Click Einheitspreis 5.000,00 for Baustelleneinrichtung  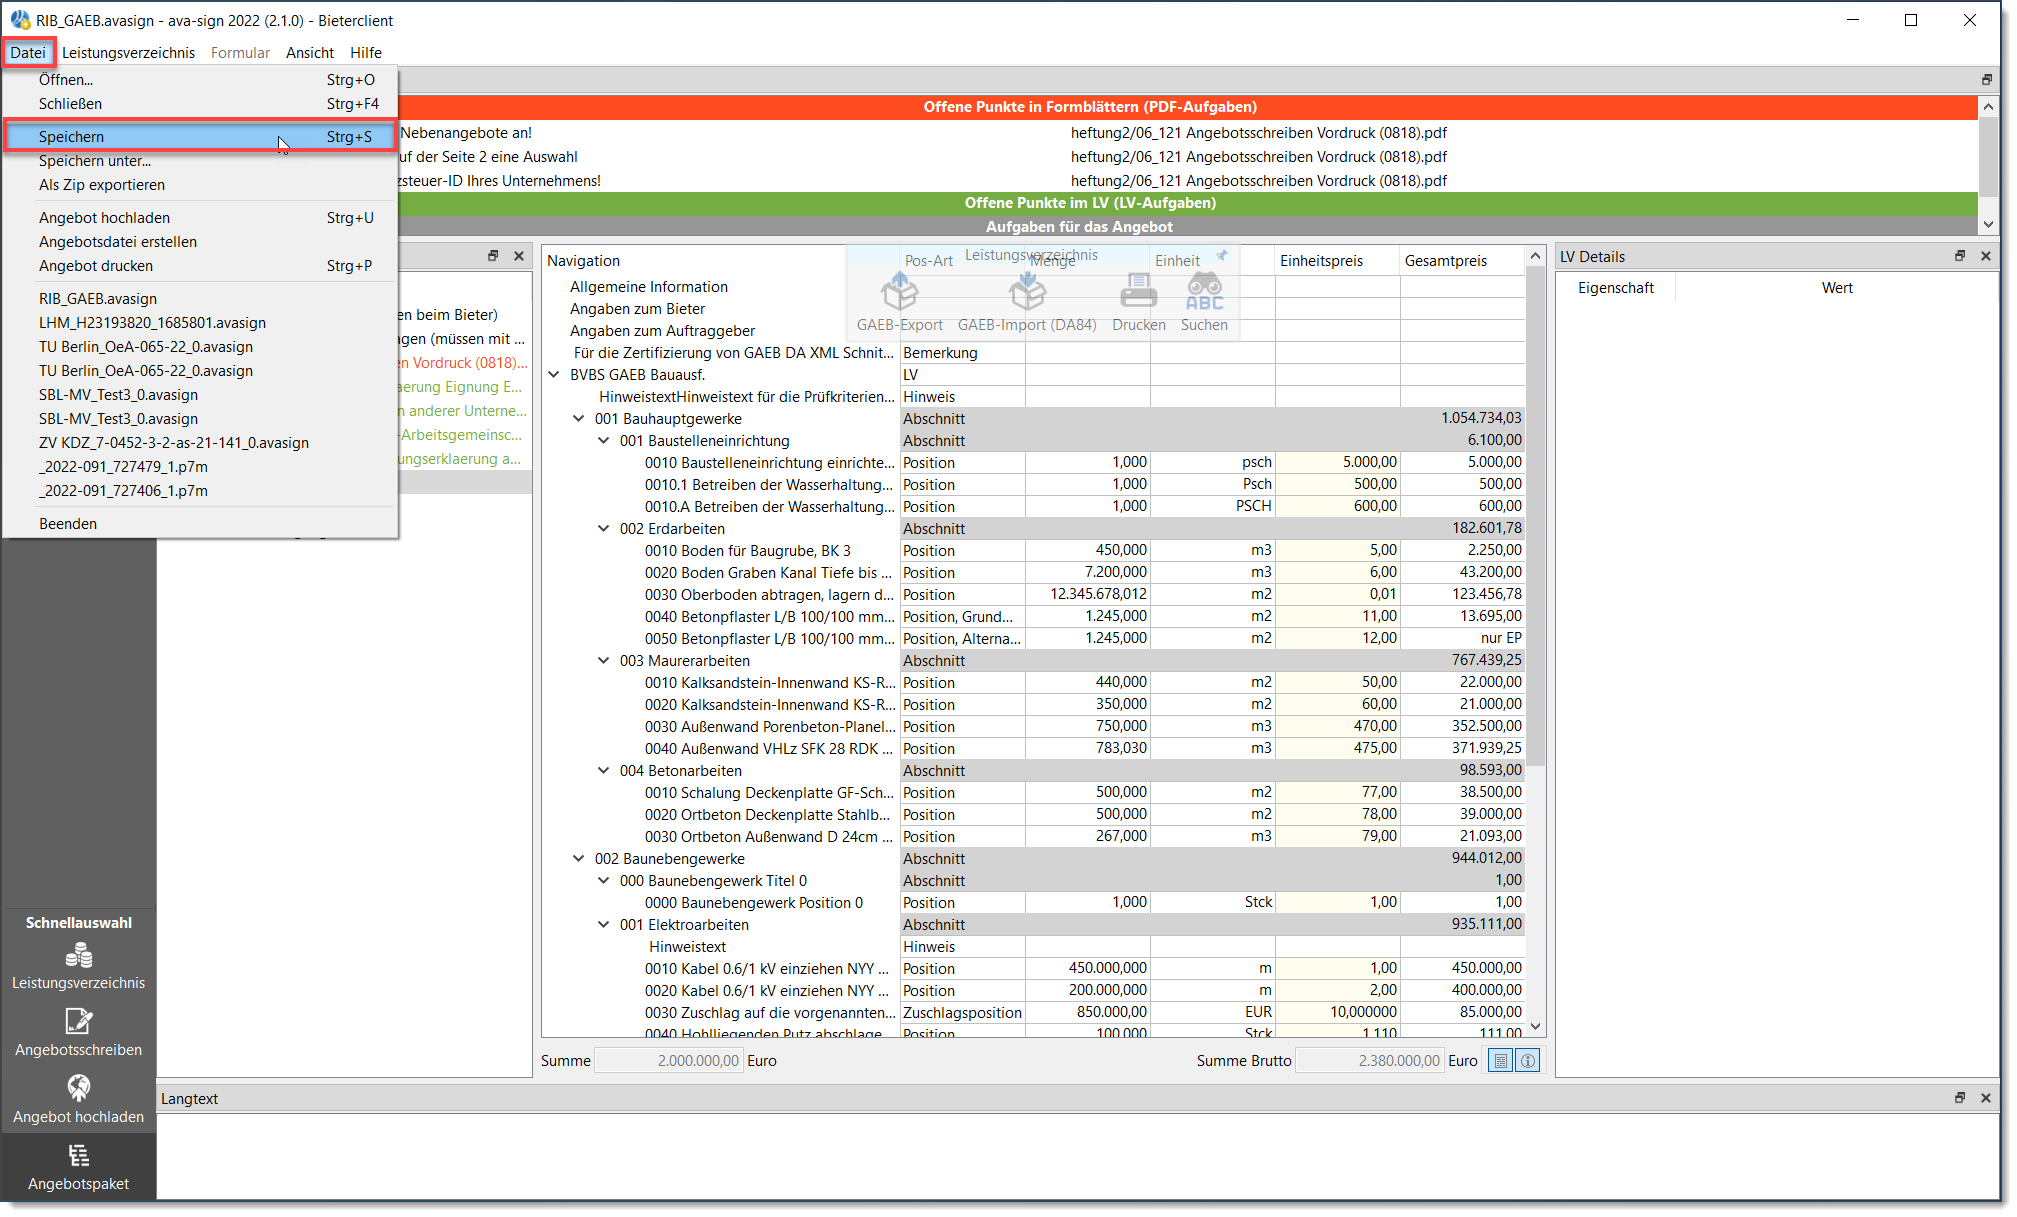pyautogui.click(x=1338, y=462)
